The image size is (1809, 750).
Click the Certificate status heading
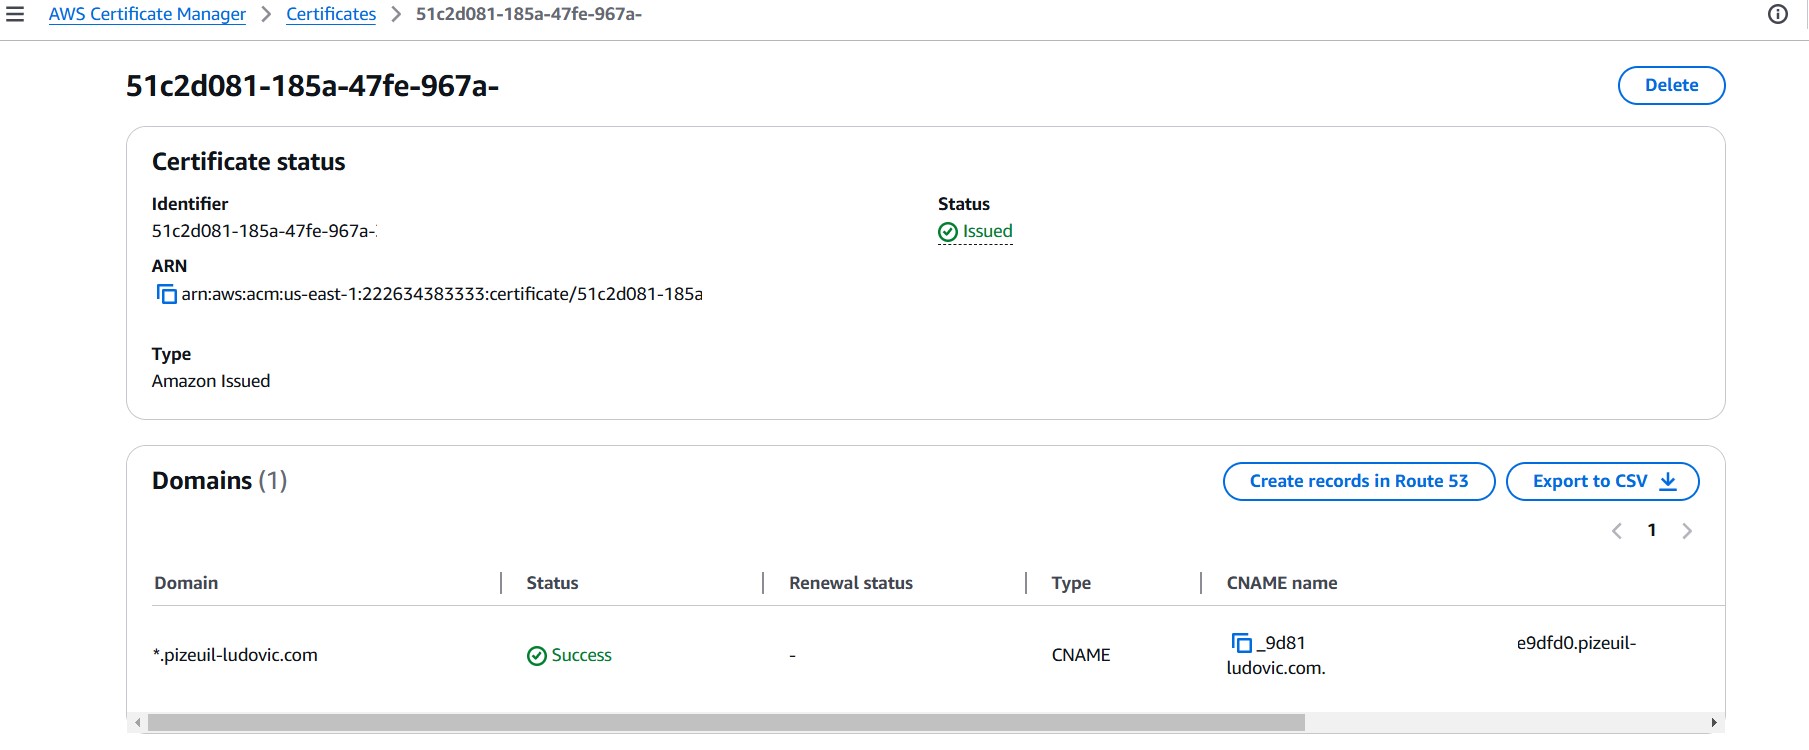pos(249,162)
